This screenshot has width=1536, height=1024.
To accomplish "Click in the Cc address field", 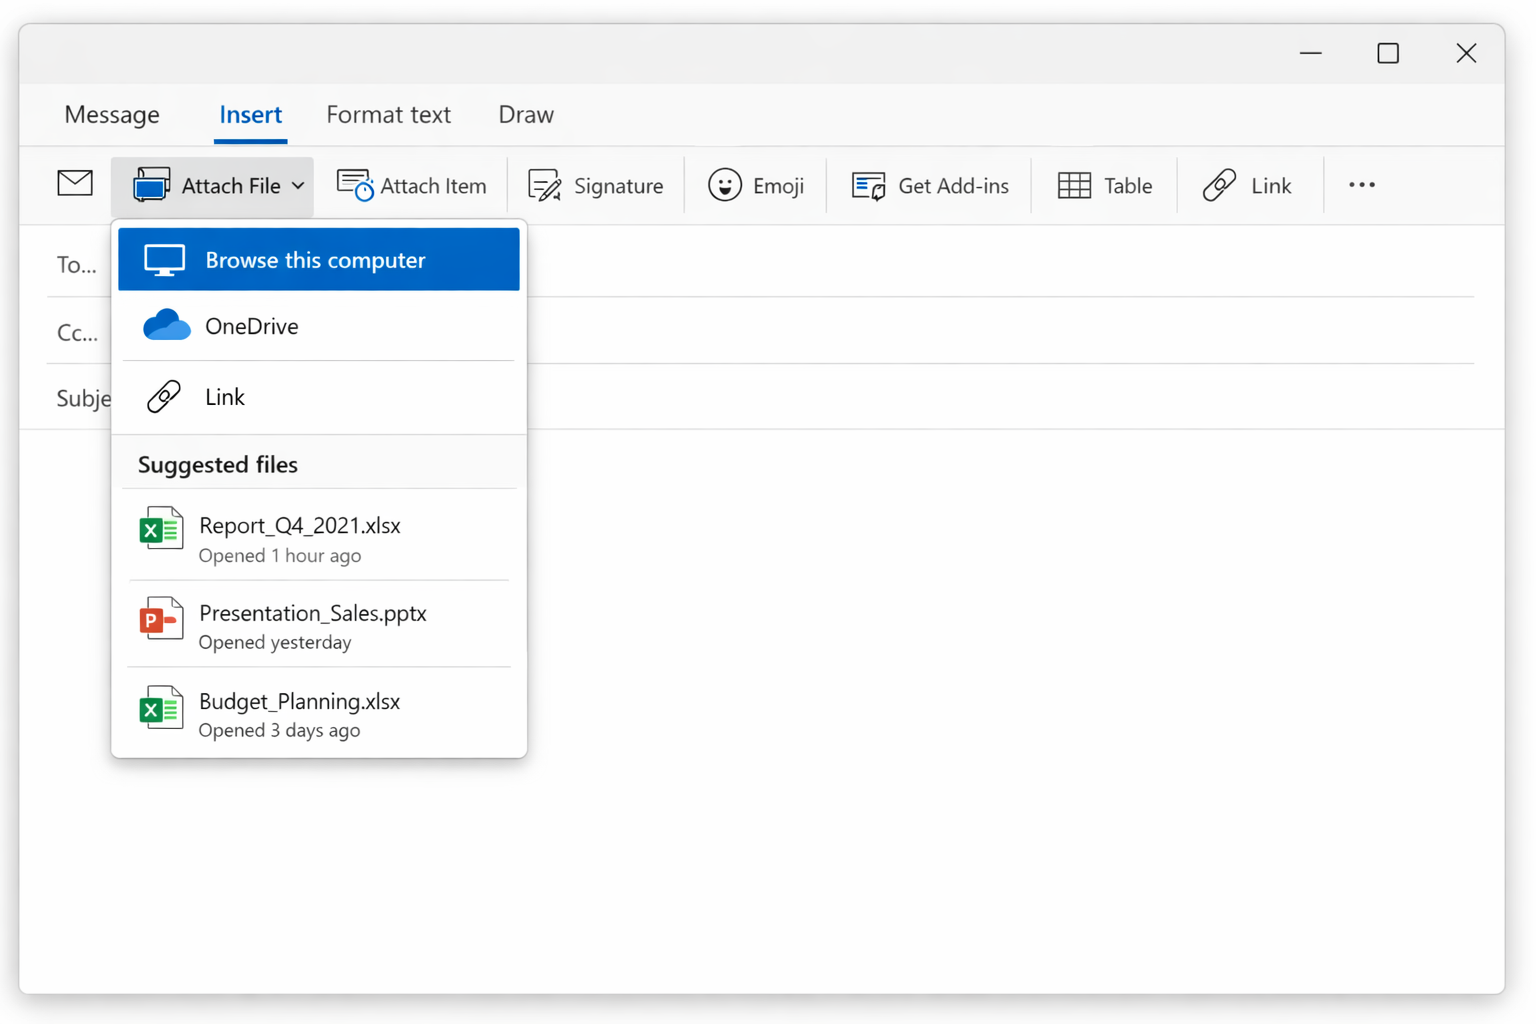I will [1000, 331].
